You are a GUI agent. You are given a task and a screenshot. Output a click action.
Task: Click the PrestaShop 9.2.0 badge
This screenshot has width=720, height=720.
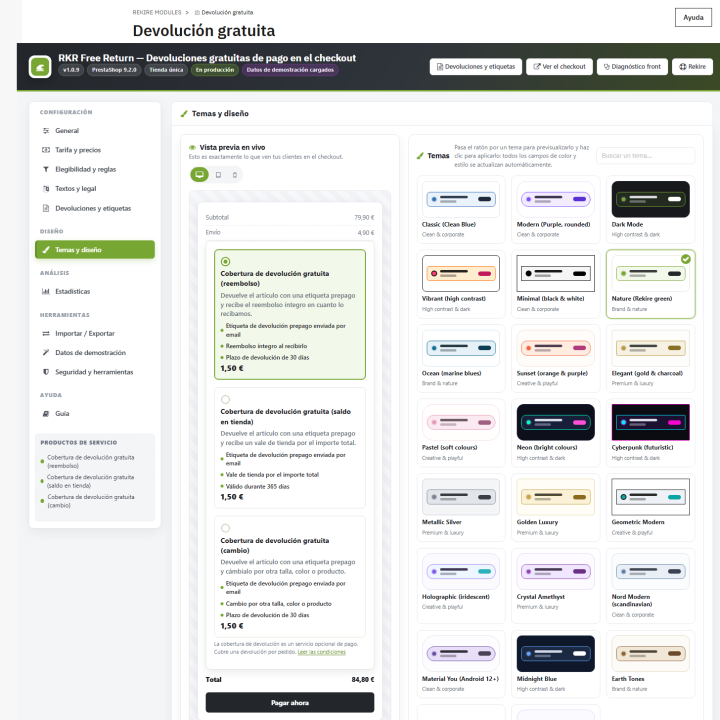114,70
